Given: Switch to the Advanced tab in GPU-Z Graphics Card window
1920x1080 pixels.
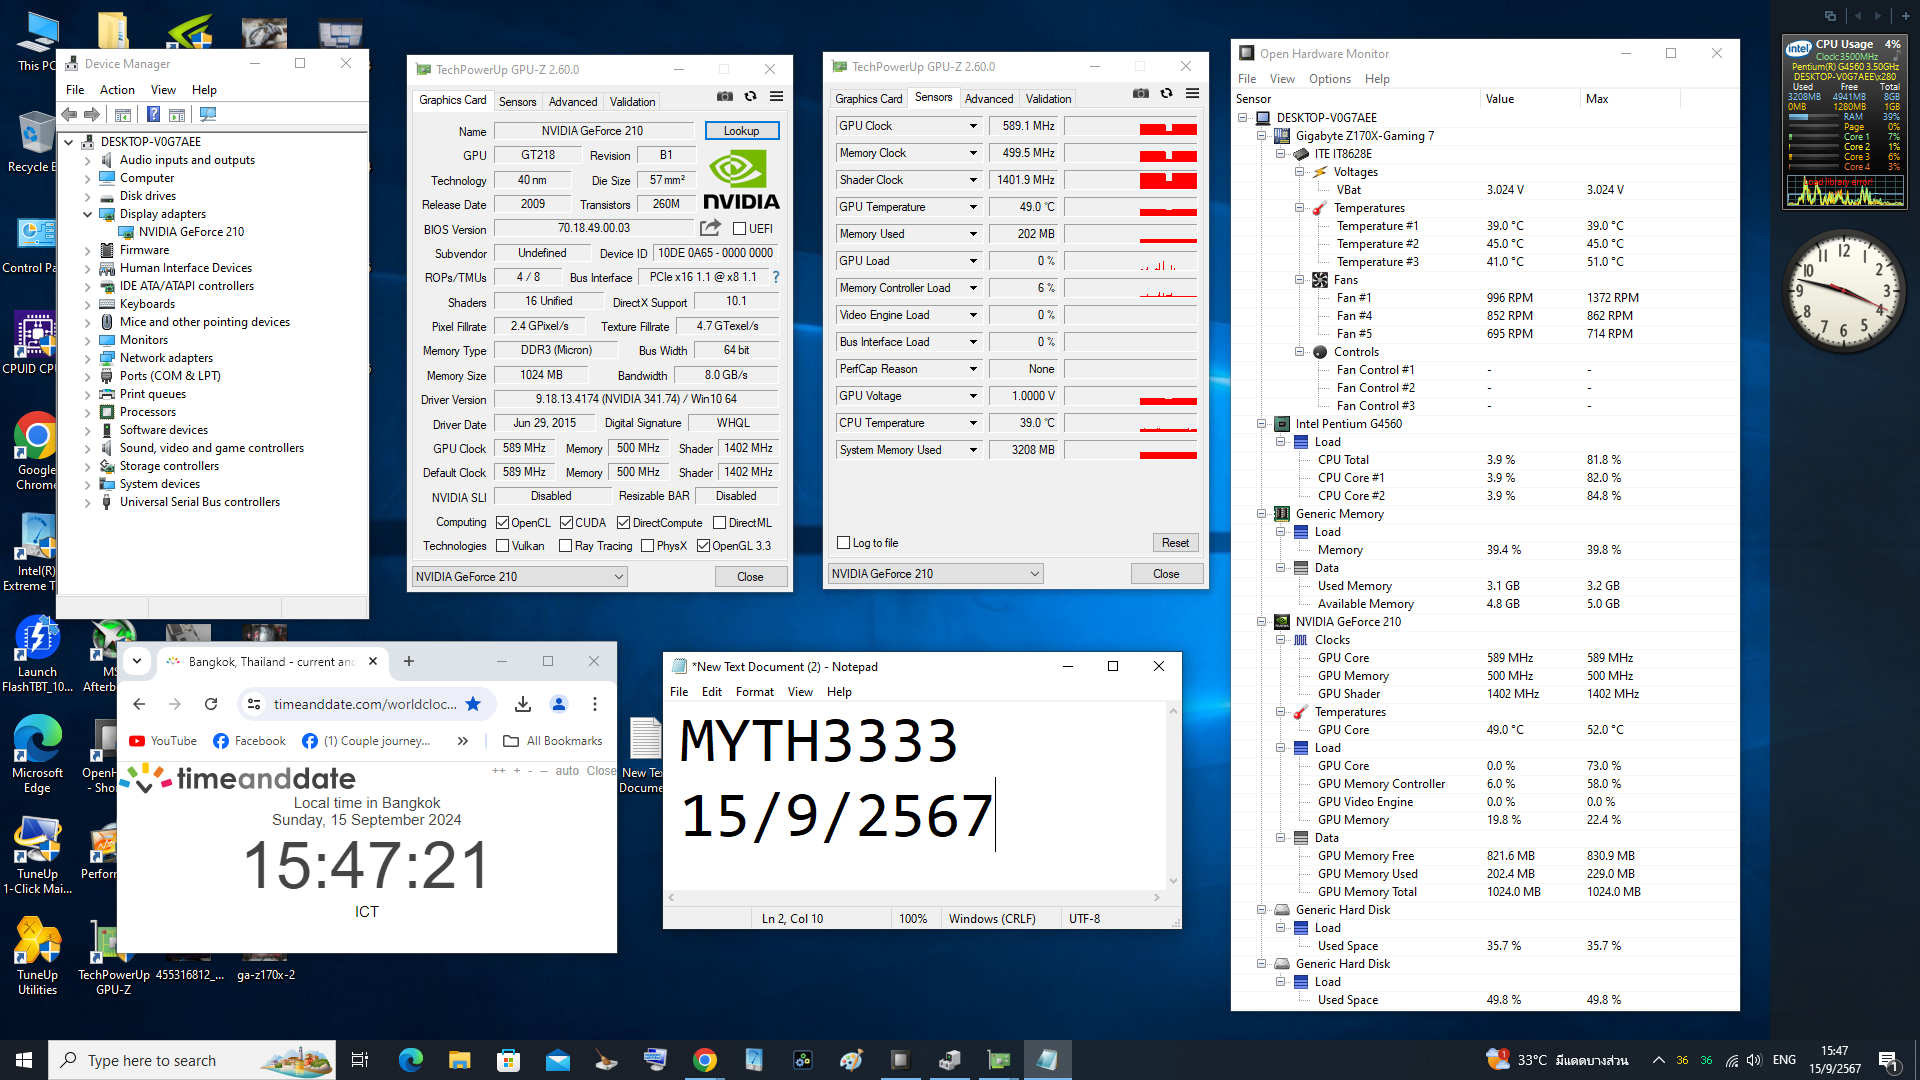Looking at the screenshot, I should coord(573,102).
